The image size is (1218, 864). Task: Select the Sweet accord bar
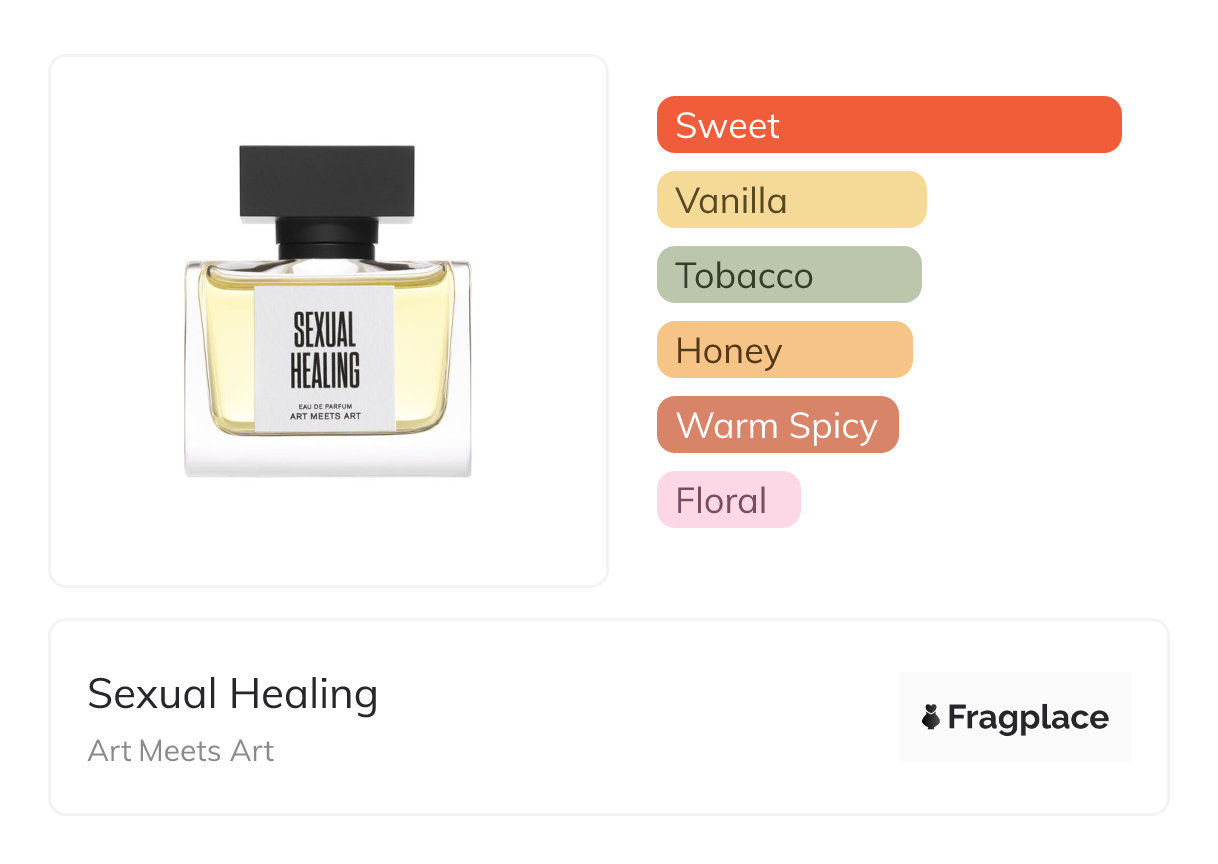(888, 125)
